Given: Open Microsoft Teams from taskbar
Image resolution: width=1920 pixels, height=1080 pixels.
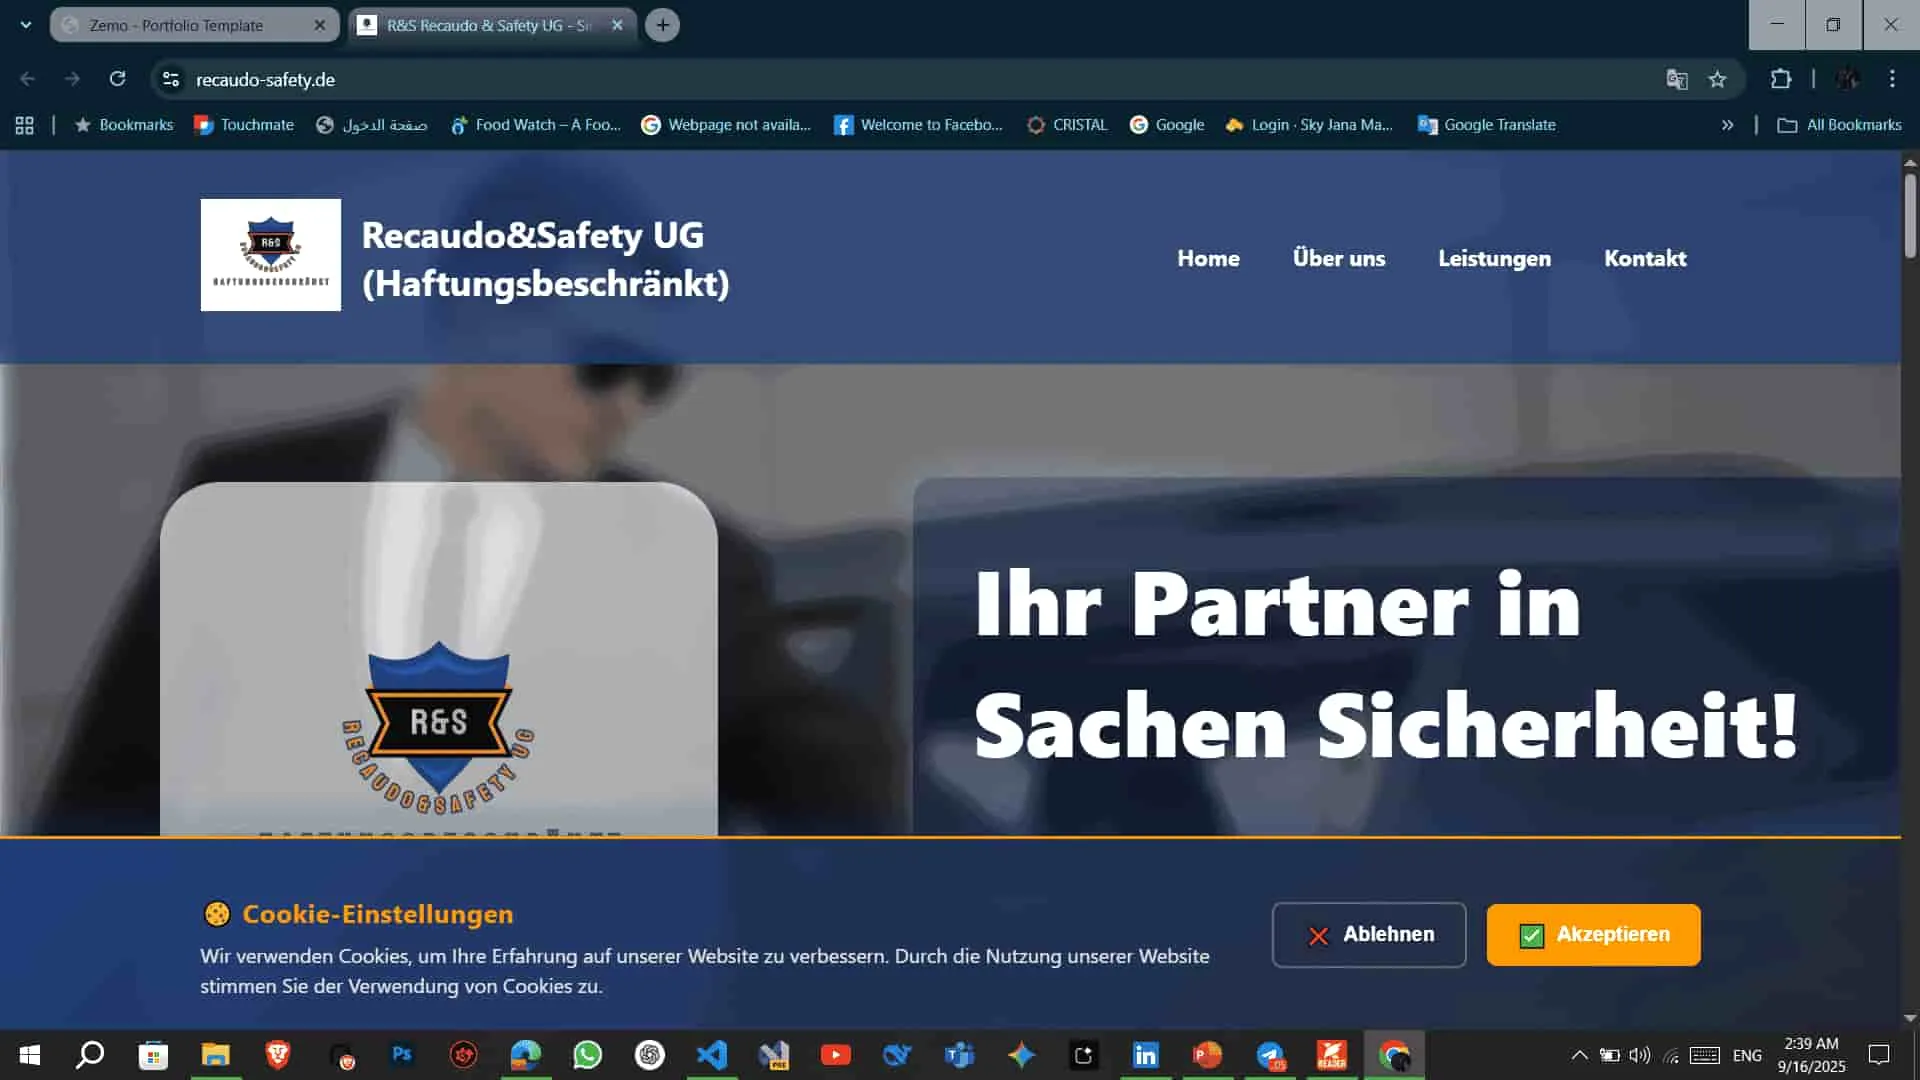Looking at the screenshot, I should coord(960,1055).
